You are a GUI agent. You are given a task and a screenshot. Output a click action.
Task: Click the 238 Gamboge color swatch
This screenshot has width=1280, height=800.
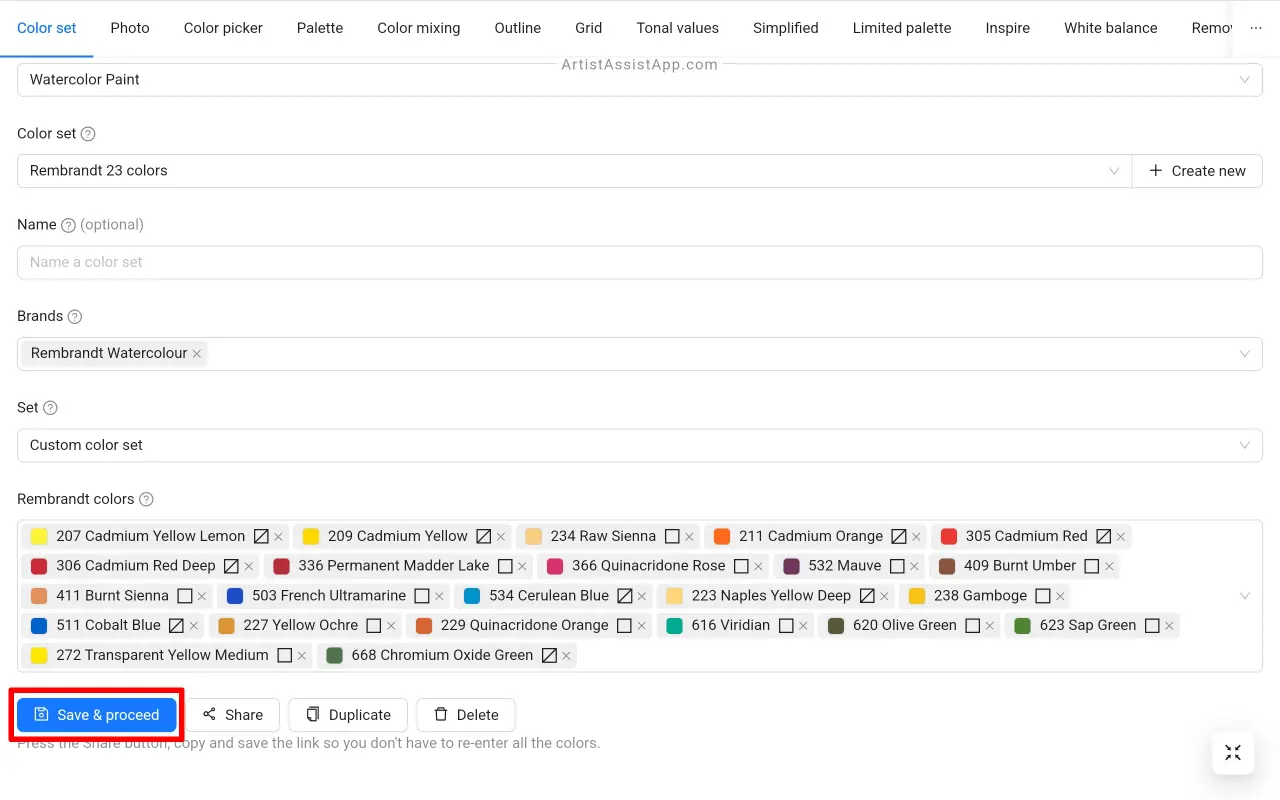coord(917,596)
